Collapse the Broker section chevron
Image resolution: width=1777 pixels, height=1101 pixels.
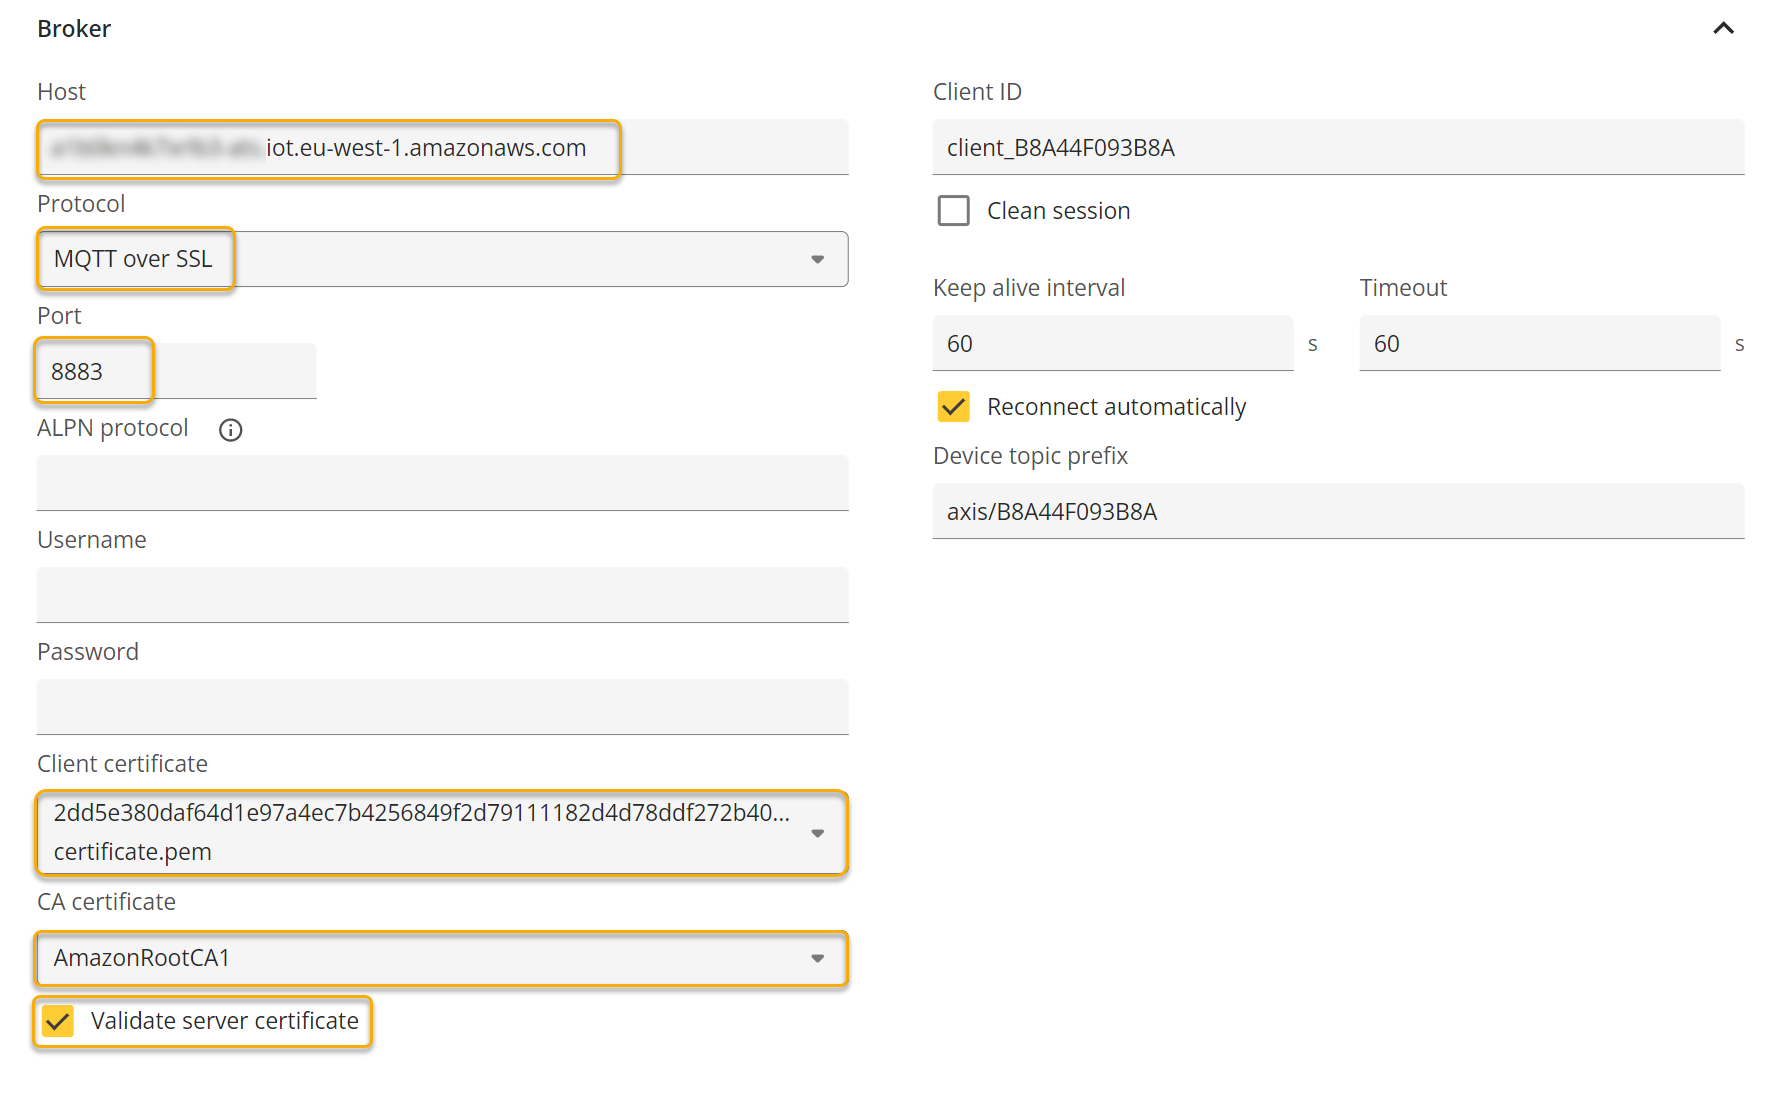[x=1723, y=28]
